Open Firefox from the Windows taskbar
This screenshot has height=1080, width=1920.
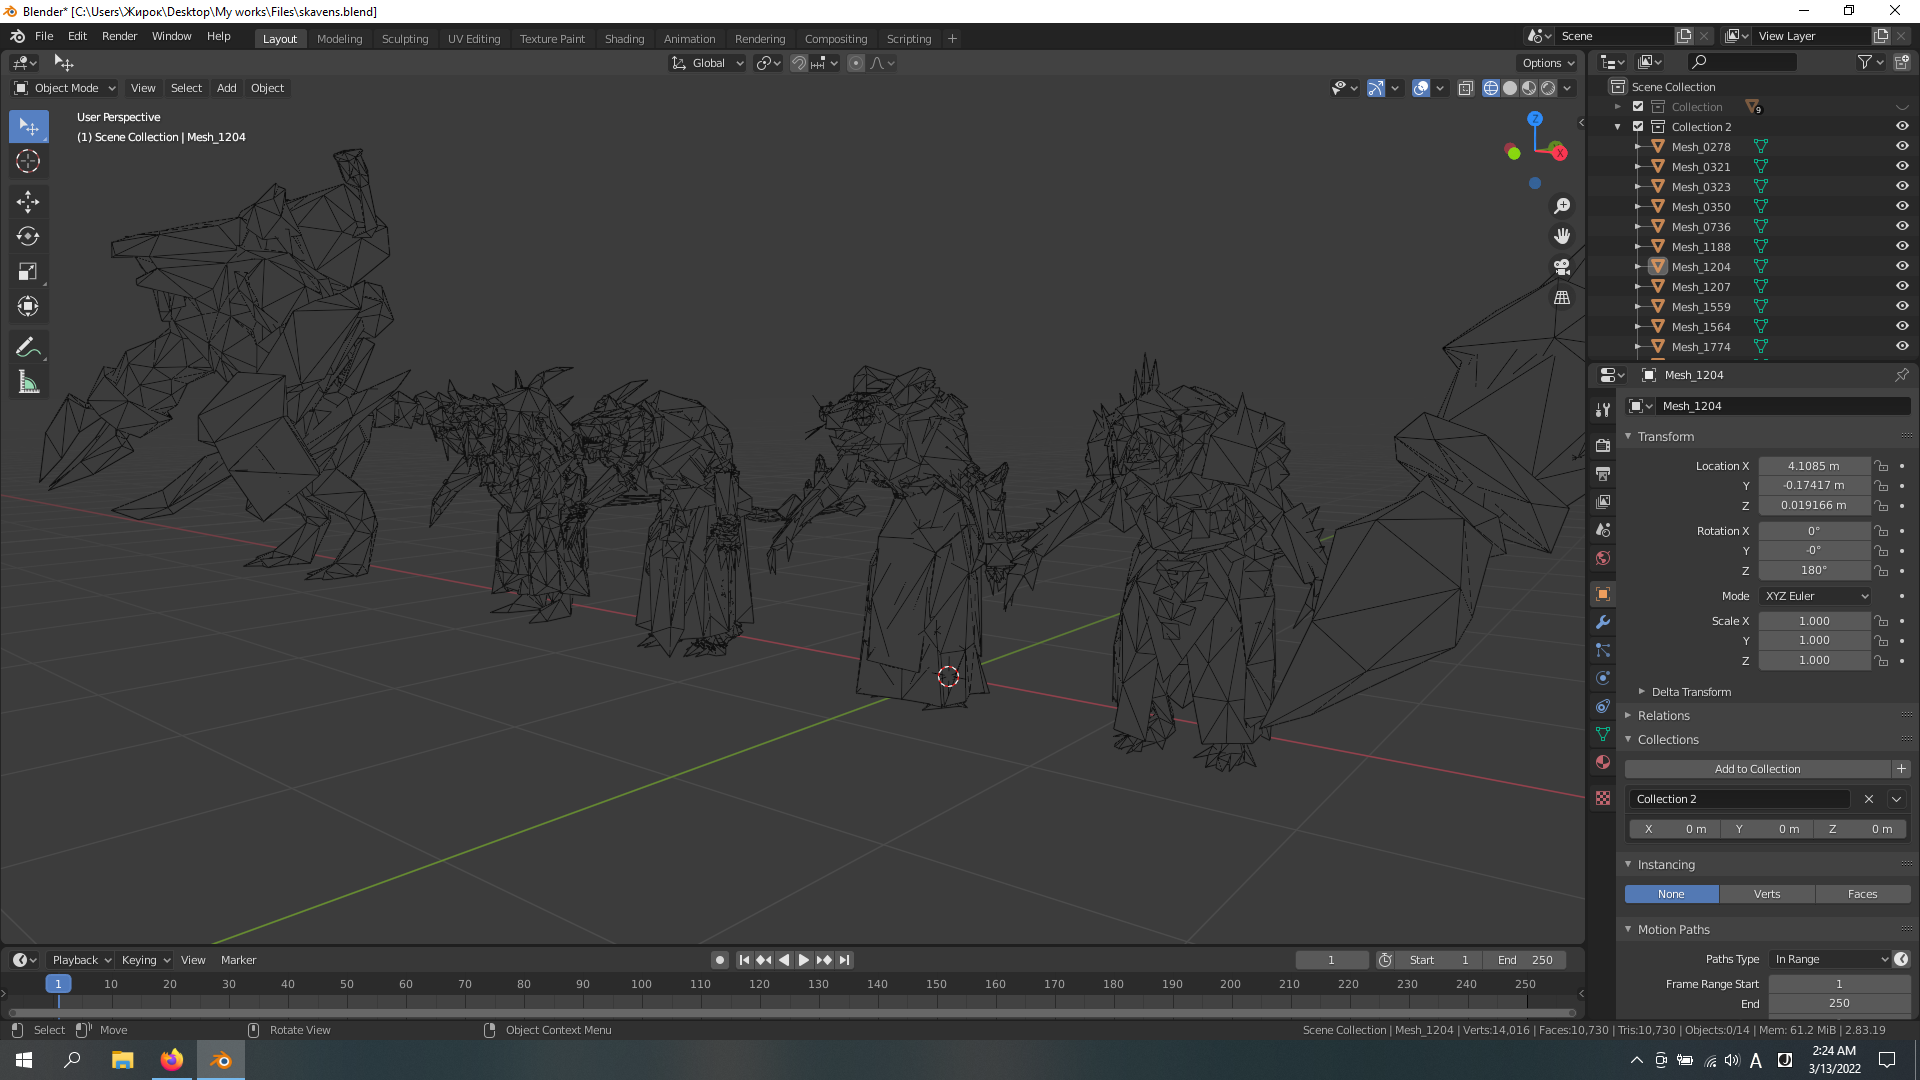point(172,1060)
